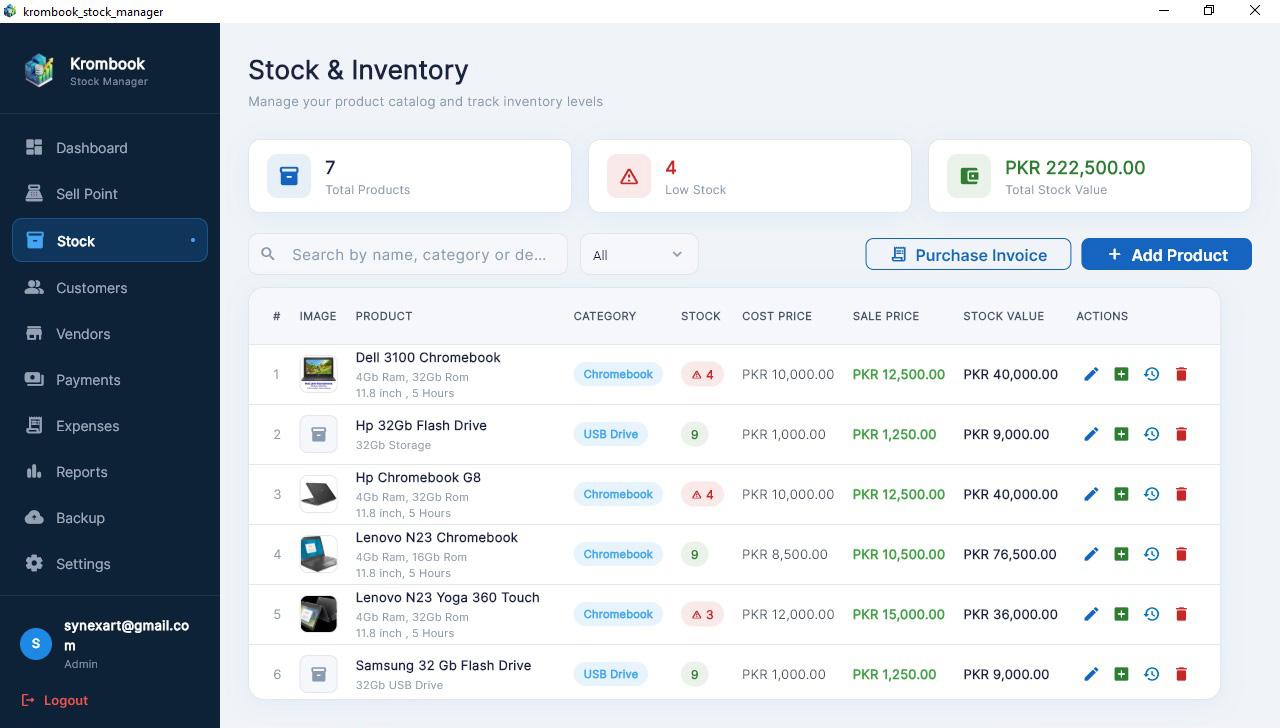Open the All category filter dropdown
The height and width of the screenshot is (728, 1280).
tap(638, 255)
